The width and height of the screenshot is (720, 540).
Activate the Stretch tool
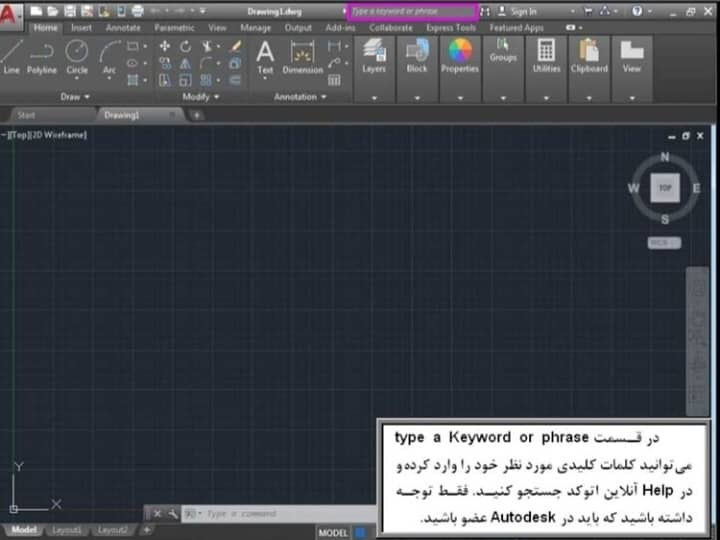coord(164,80)
